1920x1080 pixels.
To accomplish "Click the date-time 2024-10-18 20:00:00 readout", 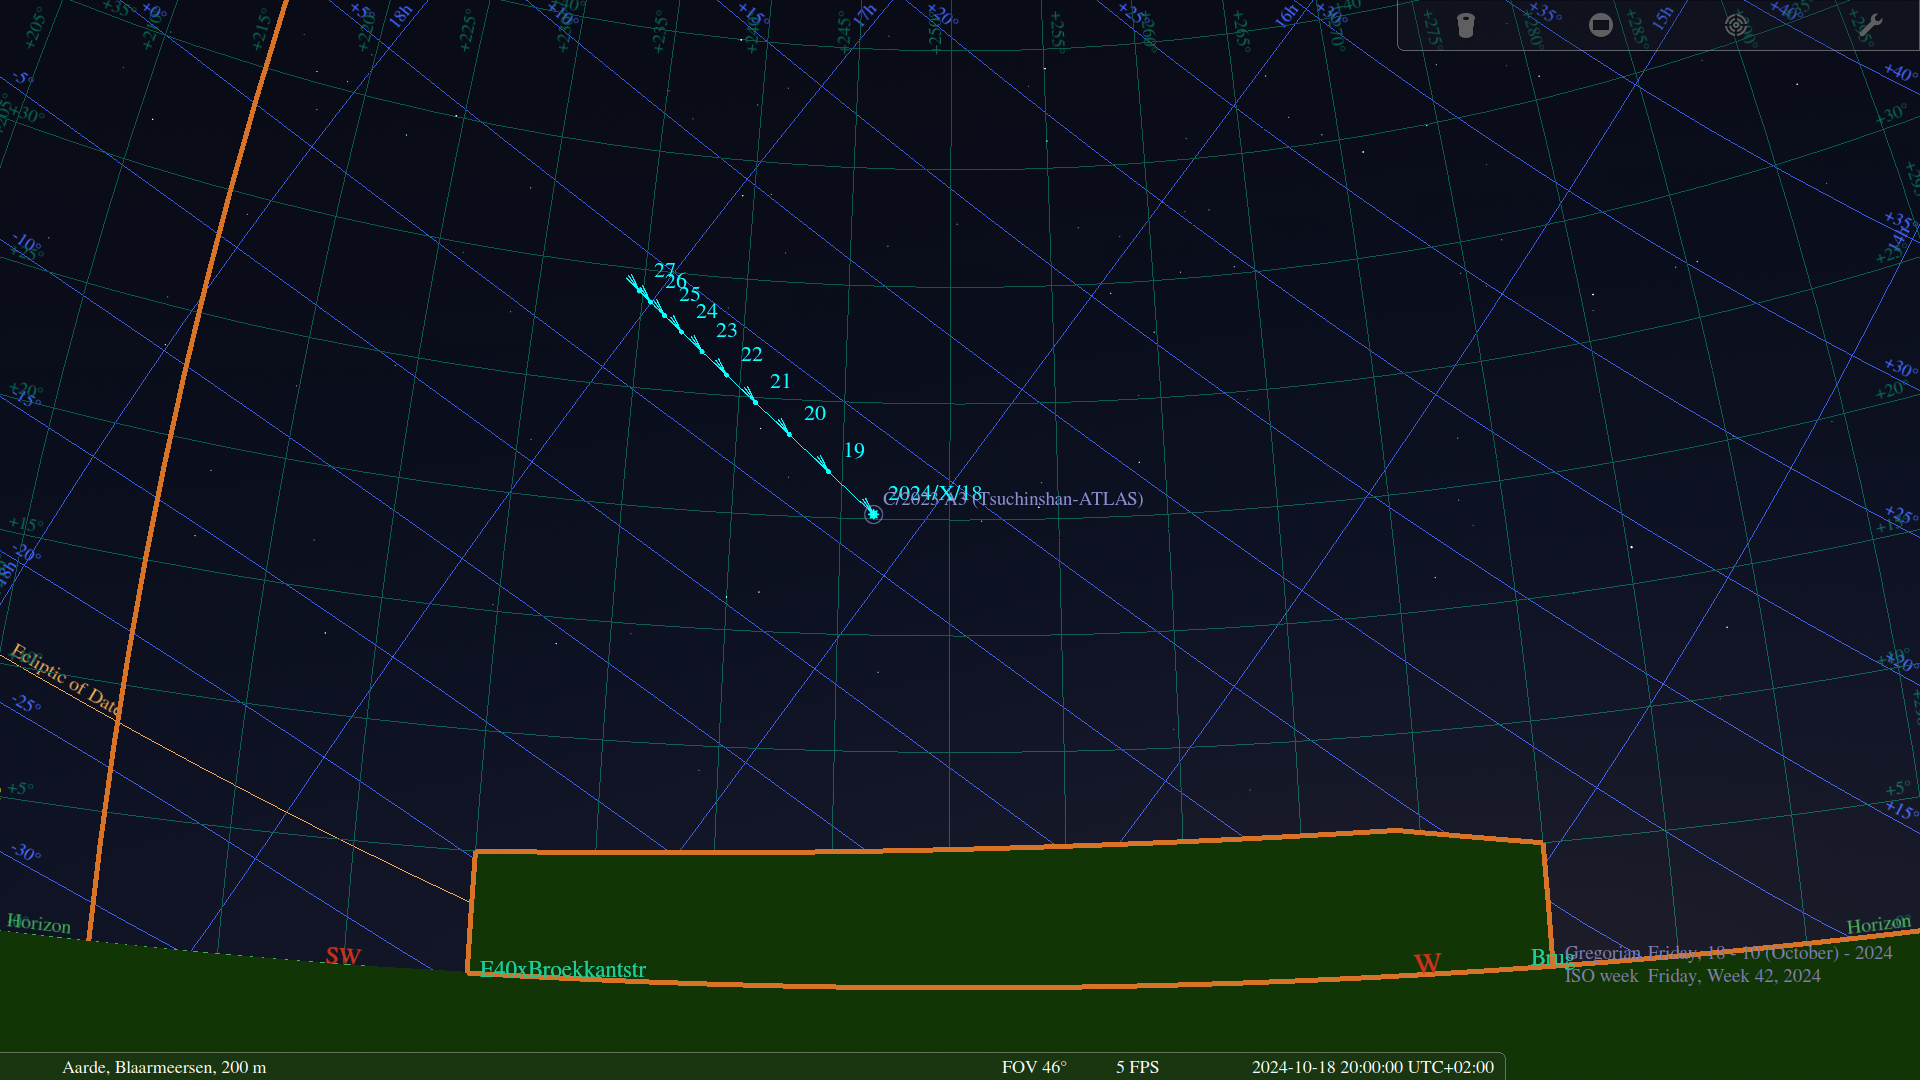I will pyautogui.click(x=1372, y=1067).
